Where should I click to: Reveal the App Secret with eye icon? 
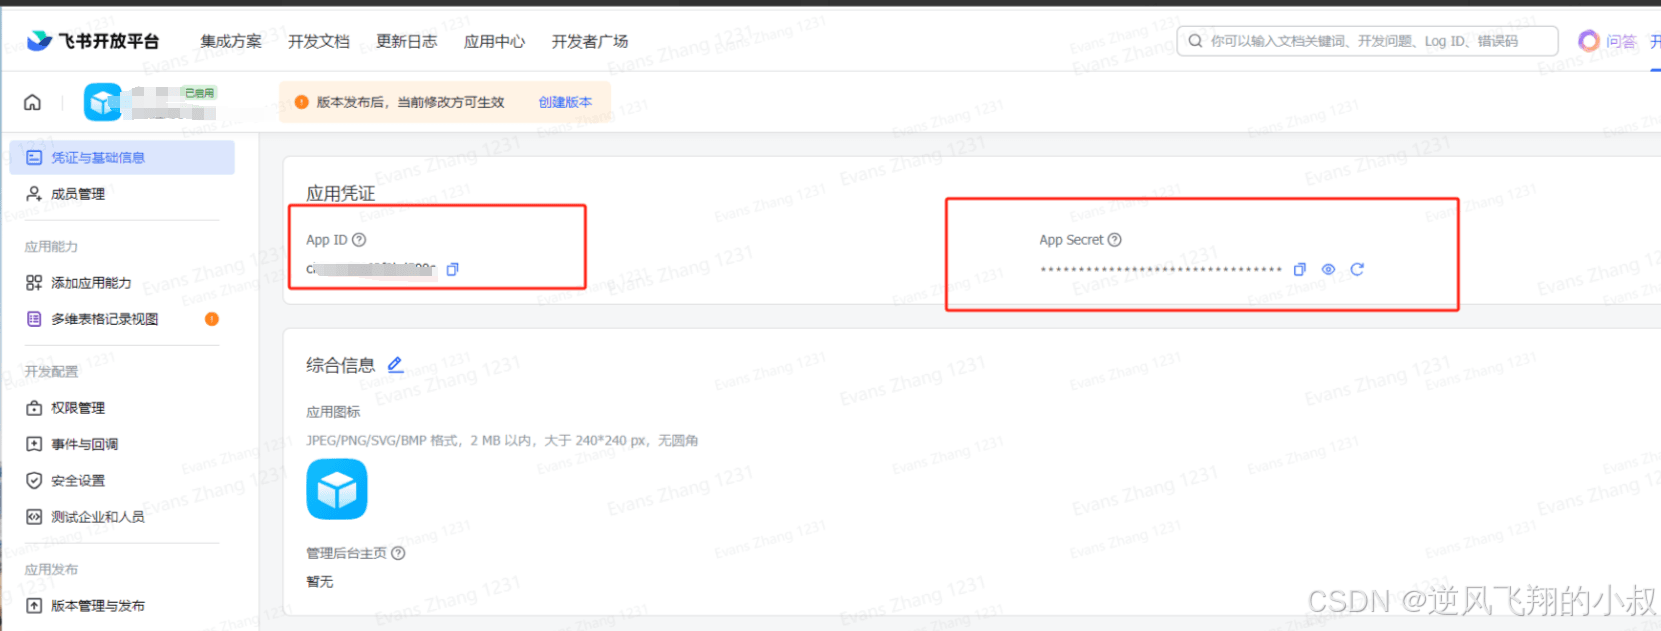[1328, 269]
